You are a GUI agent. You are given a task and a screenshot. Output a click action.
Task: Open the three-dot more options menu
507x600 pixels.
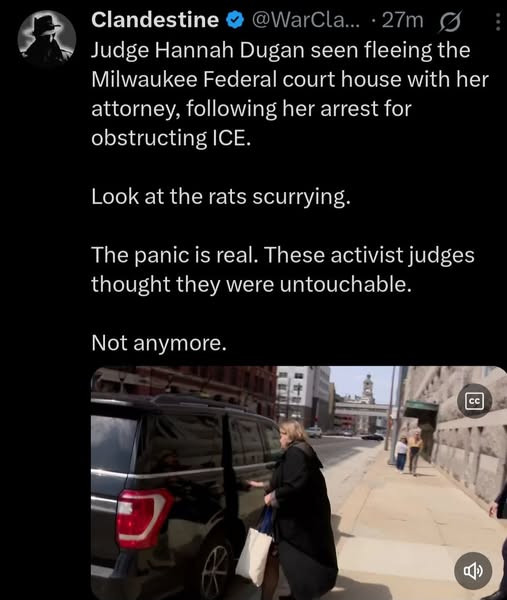coord(497,22)
